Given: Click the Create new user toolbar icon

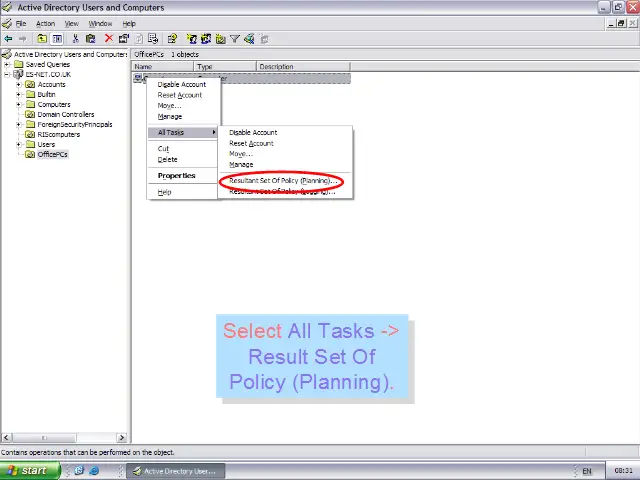Looking at the screenshot, I should pyautogui.click(x=191, y=39).
